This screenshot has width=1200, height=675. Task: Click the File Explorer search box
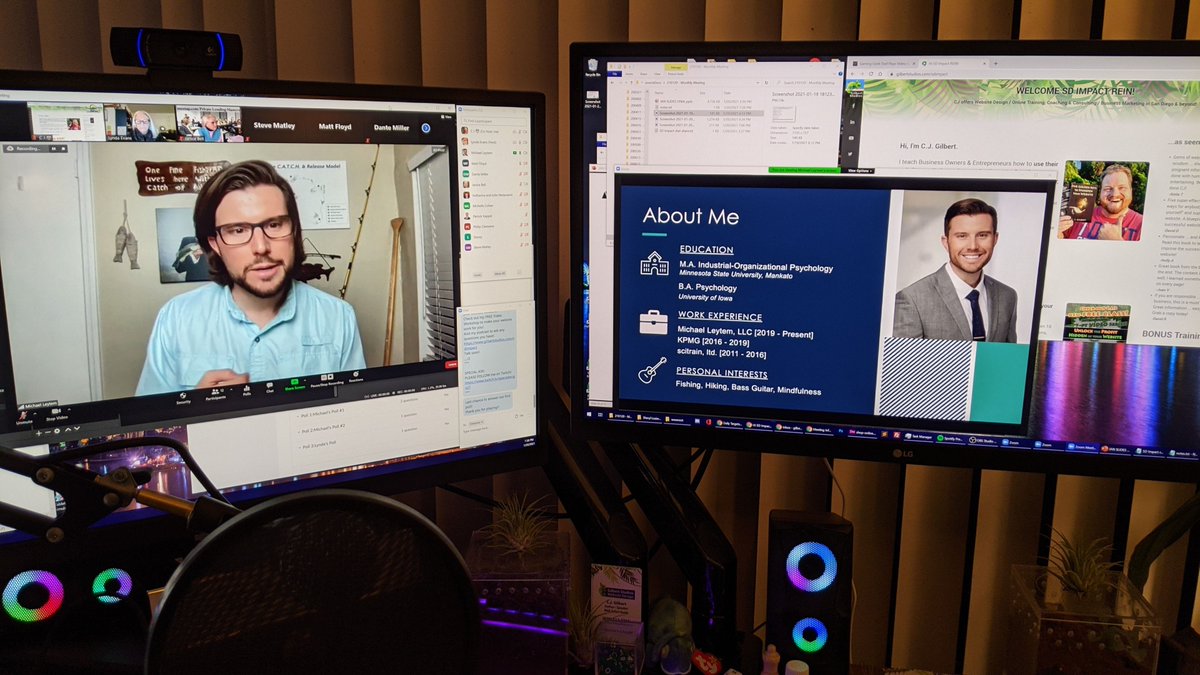(806, 82)
